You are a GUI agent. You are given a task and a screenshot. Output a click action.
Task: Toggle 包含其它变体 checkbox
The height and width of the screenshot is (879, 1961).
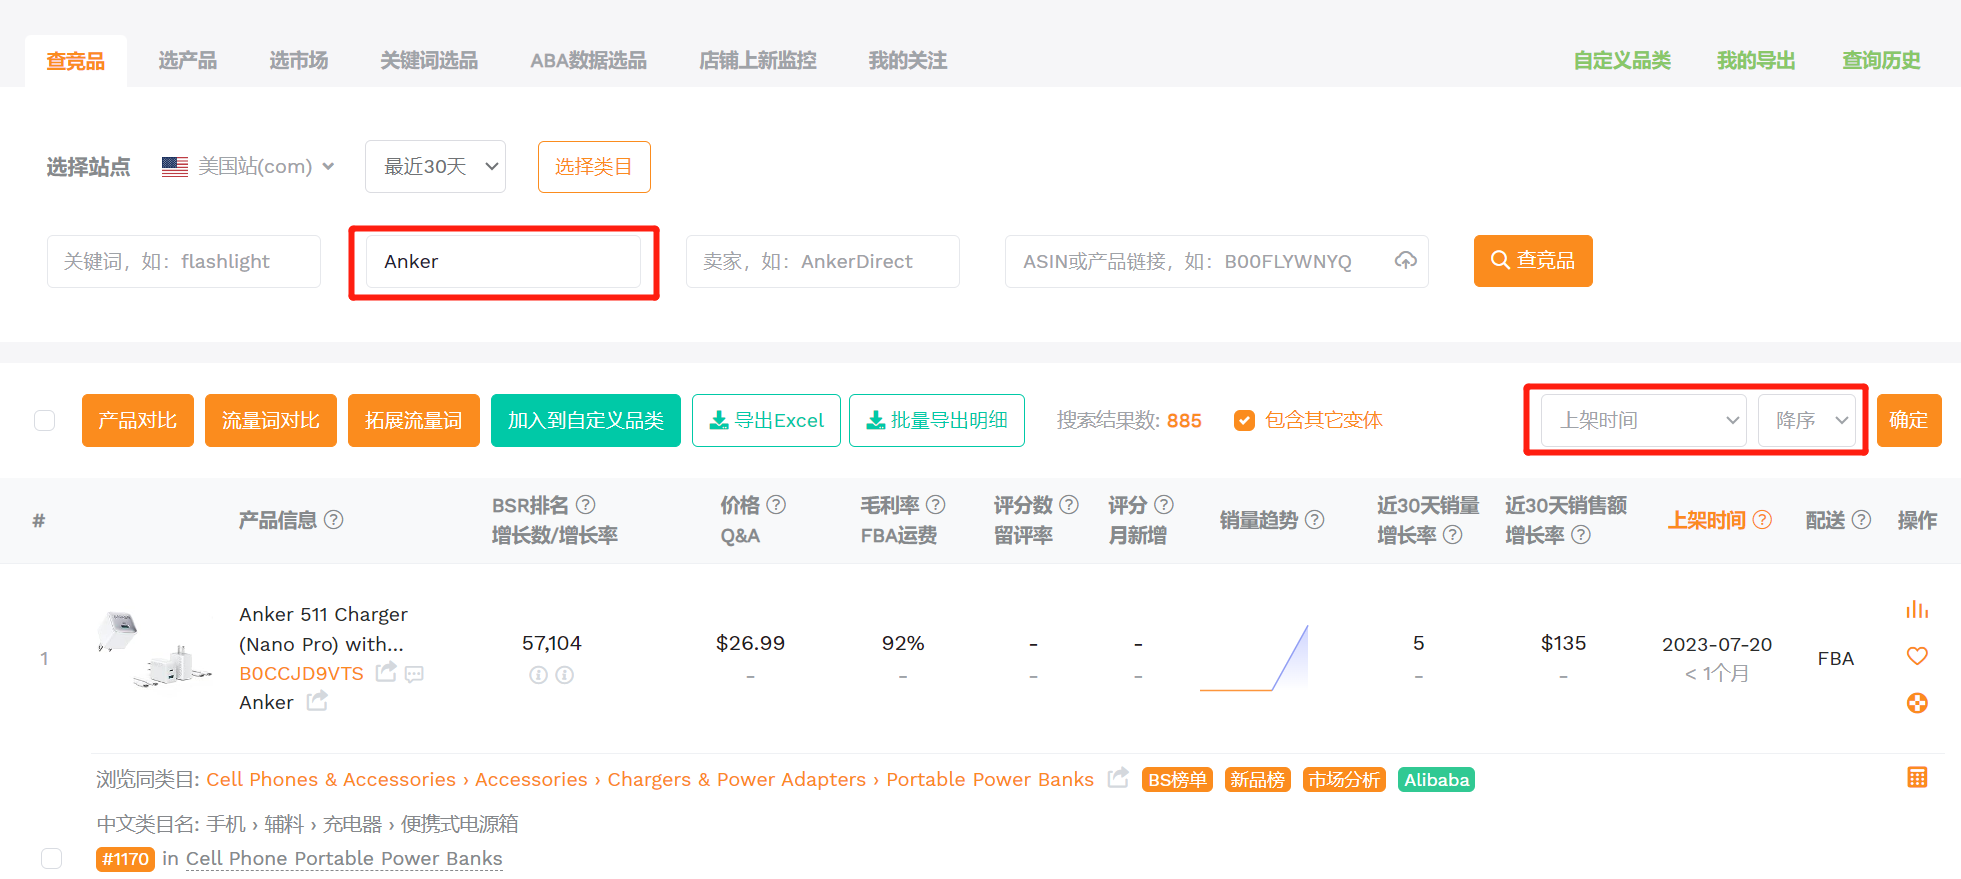tap(1244, 420)
